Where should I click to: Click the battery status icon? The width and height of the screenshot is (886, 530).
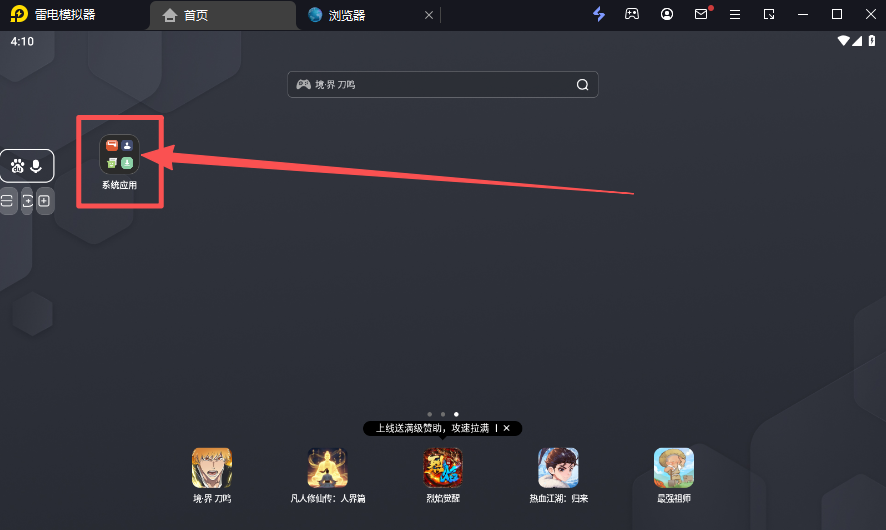872,41
